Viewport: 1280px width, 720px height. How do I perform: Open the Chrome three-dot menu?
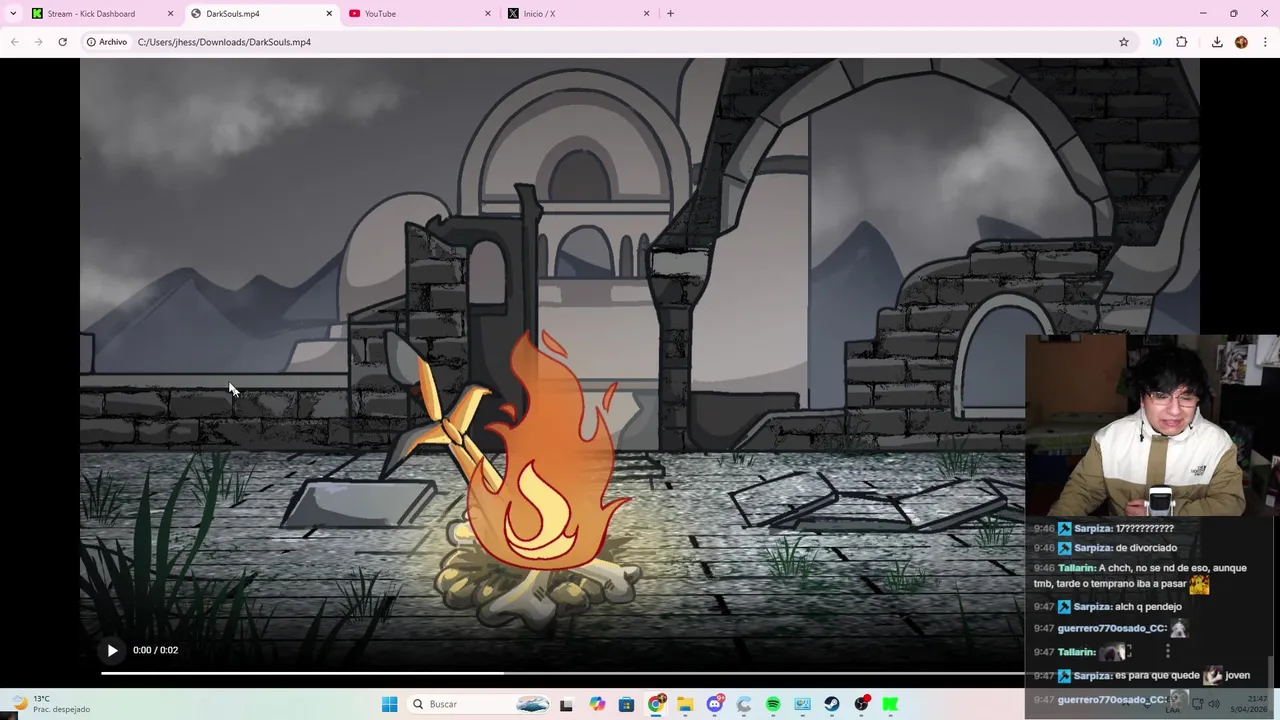point(1265,42)
